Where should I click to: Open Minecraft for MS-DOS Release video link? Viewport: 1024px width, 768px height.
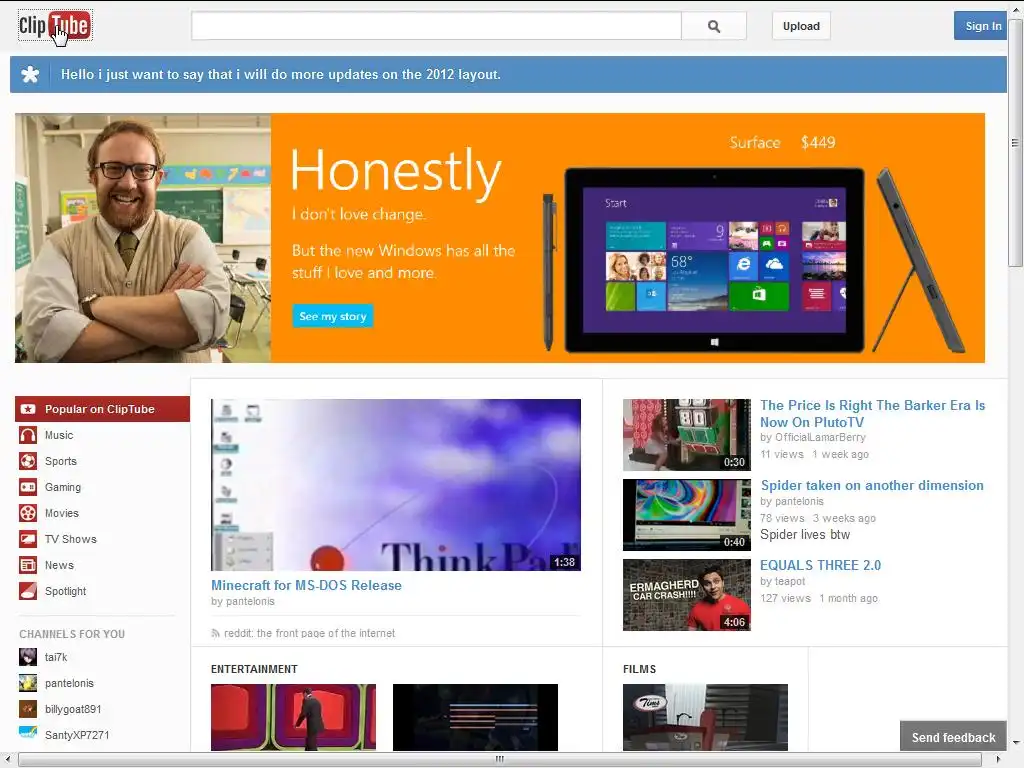[x=306, y=585]
